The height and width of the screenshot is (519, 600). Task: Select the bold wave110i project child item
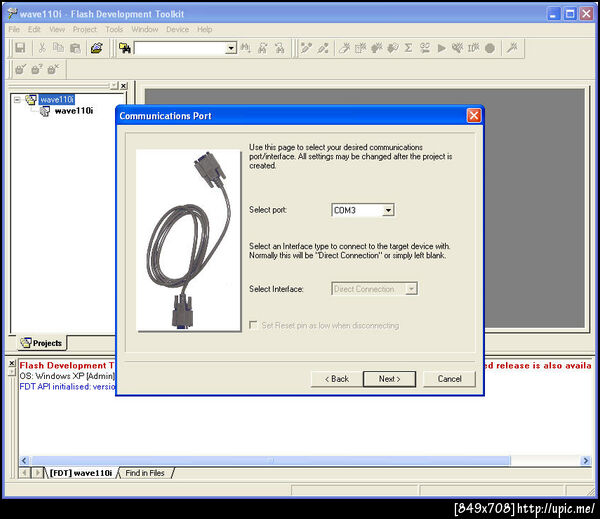point(73,111)
